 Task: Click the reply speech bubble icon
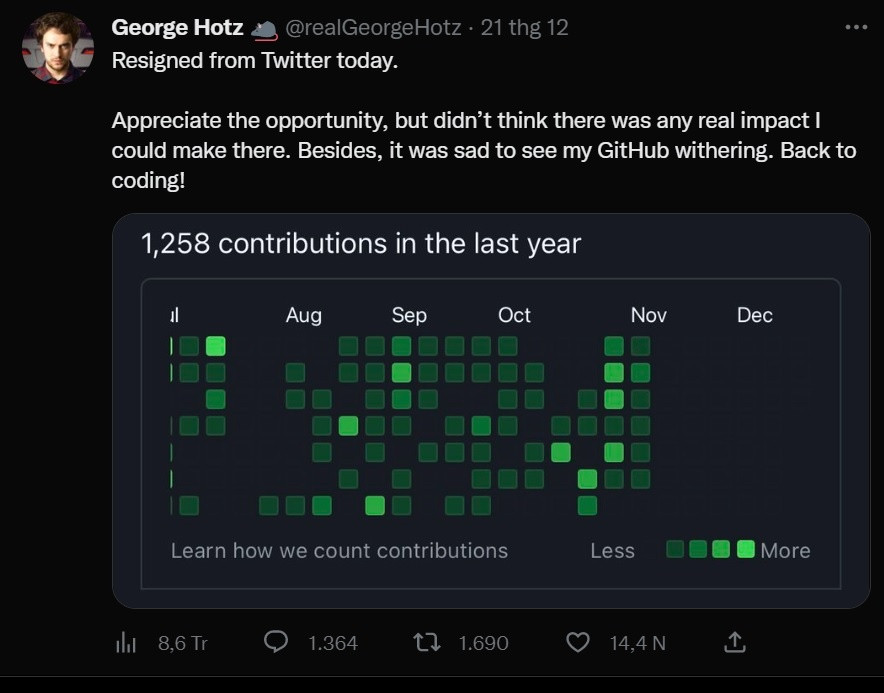point(276,642)
